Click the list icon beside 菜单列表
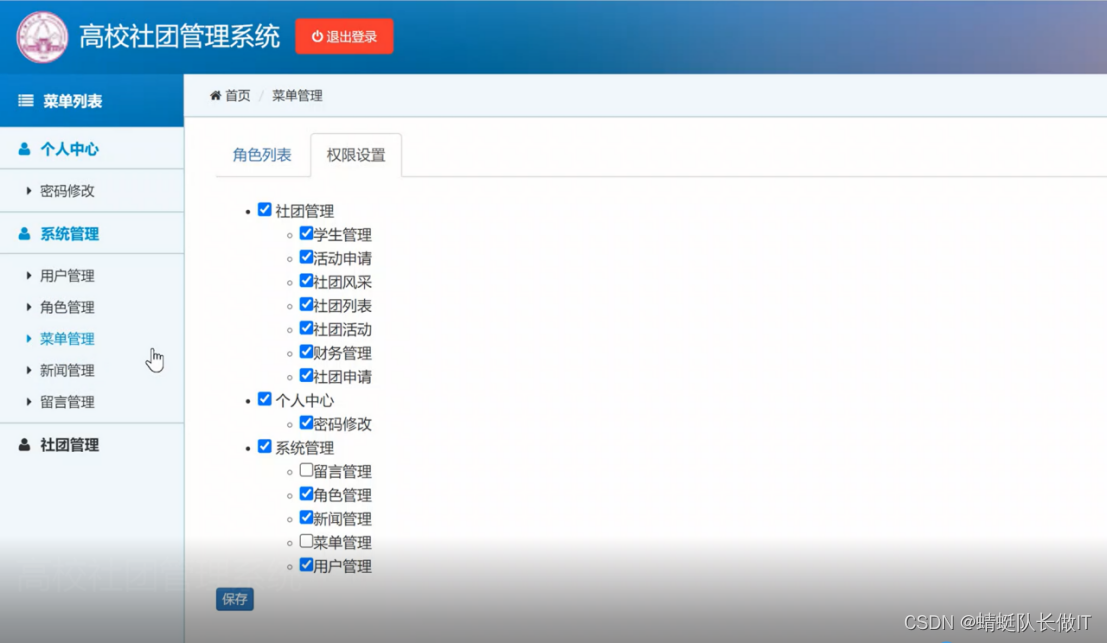Image resolution: width=1107 pixels, height=643 pixels. tap(24, 100)
